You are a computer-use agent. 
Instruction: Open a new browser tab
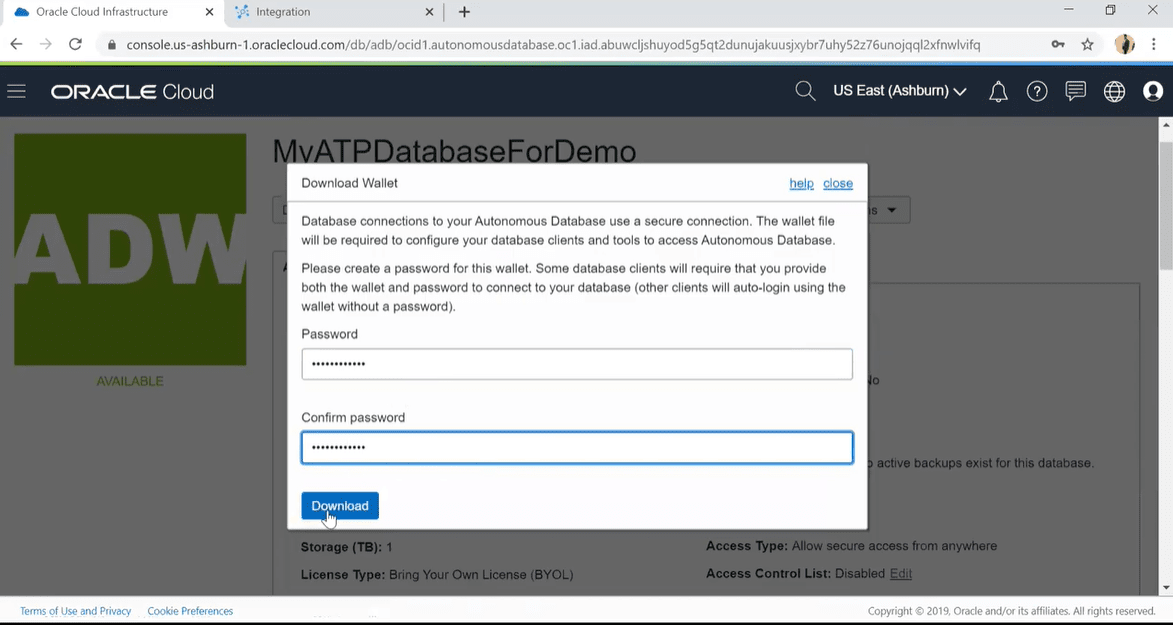pos(465,12)
